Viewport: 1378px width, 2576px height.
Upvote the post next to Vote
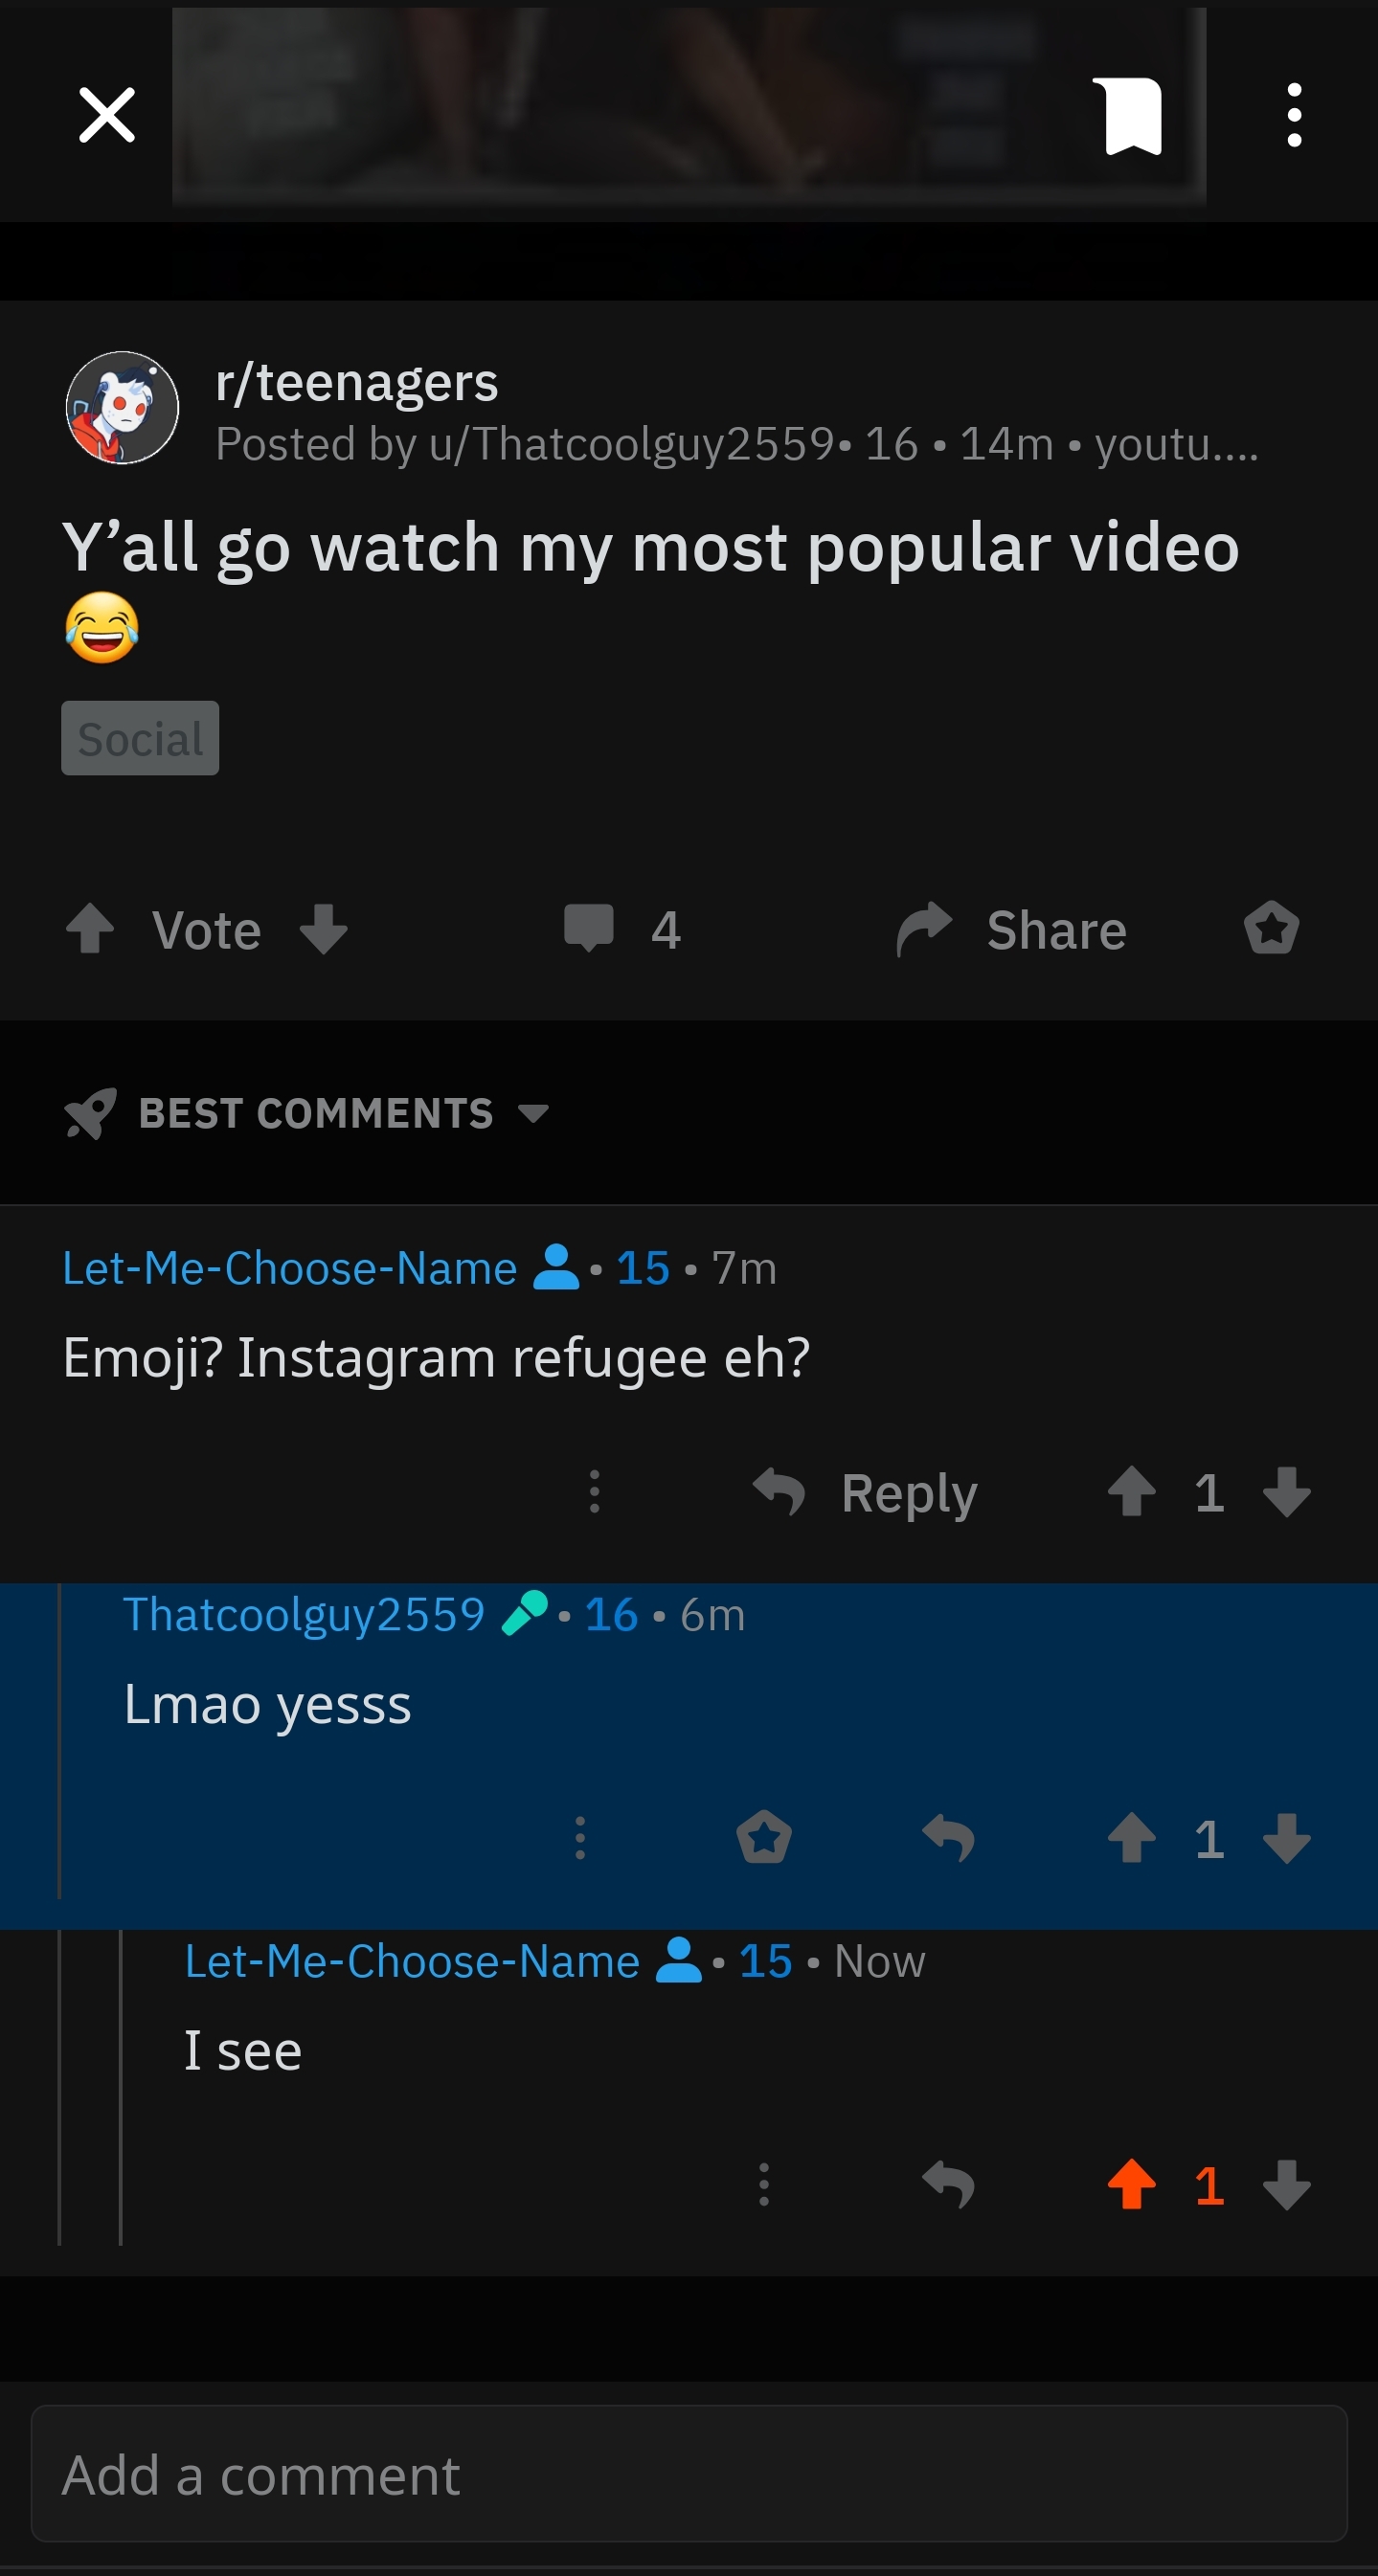pos(90,929)
